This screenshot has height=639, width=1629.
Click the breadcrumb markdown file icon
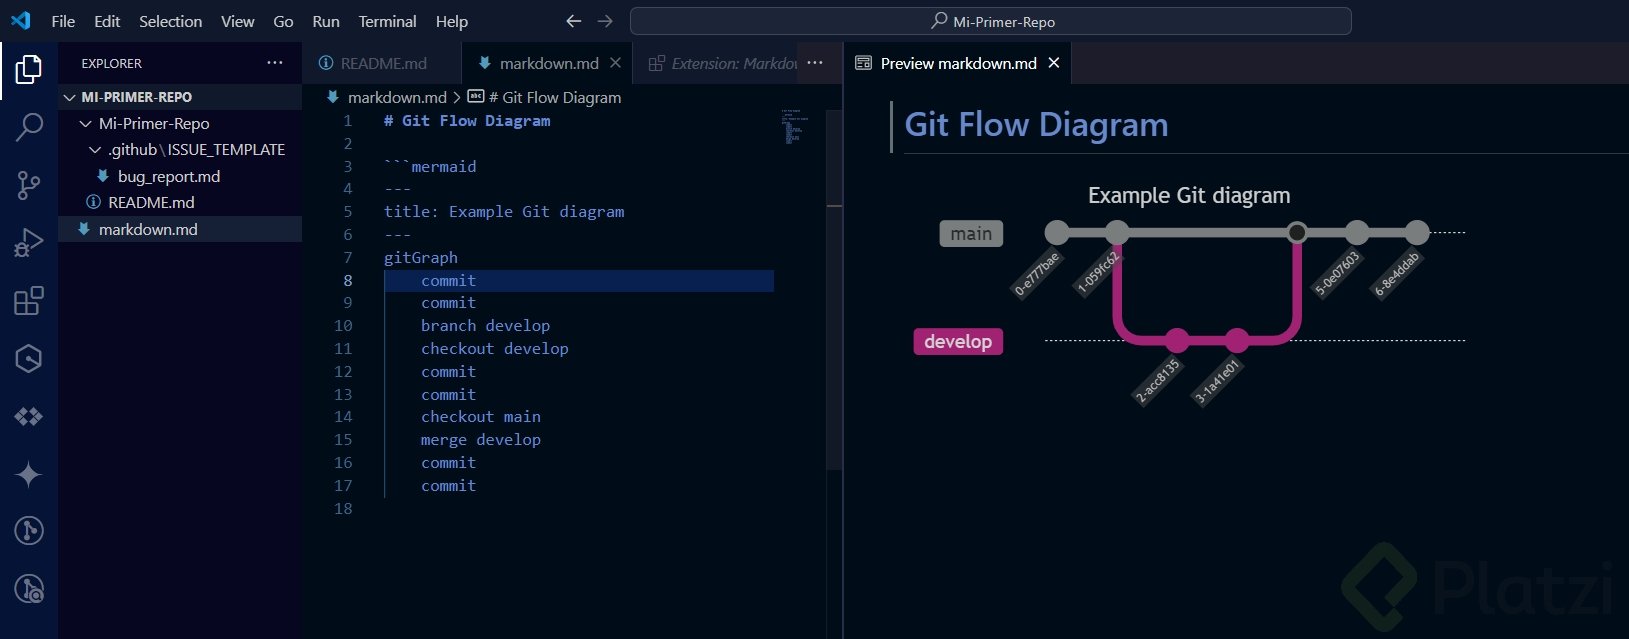(x=333, y=97)
